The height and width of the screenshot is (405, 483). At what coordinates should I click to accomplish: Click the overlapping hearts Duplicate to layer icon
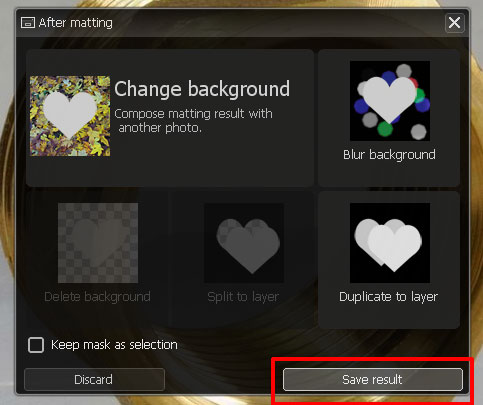(x=390, y=243)
